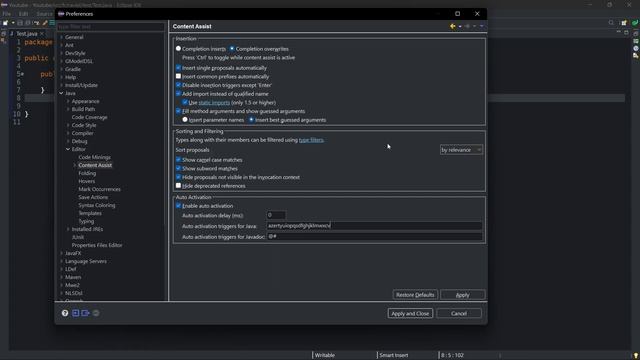
Task: Collapse the Editor tree node
Action: [68, 149]
